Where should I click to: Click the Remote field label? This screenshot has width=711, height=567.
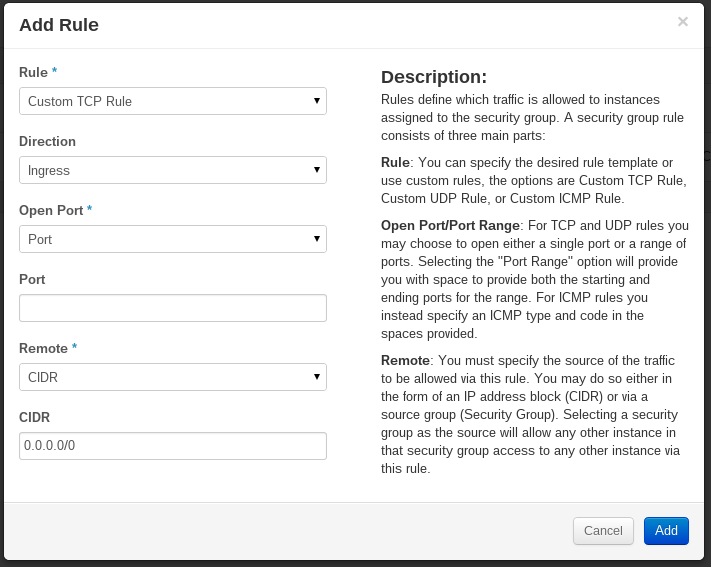click(43, 348)
